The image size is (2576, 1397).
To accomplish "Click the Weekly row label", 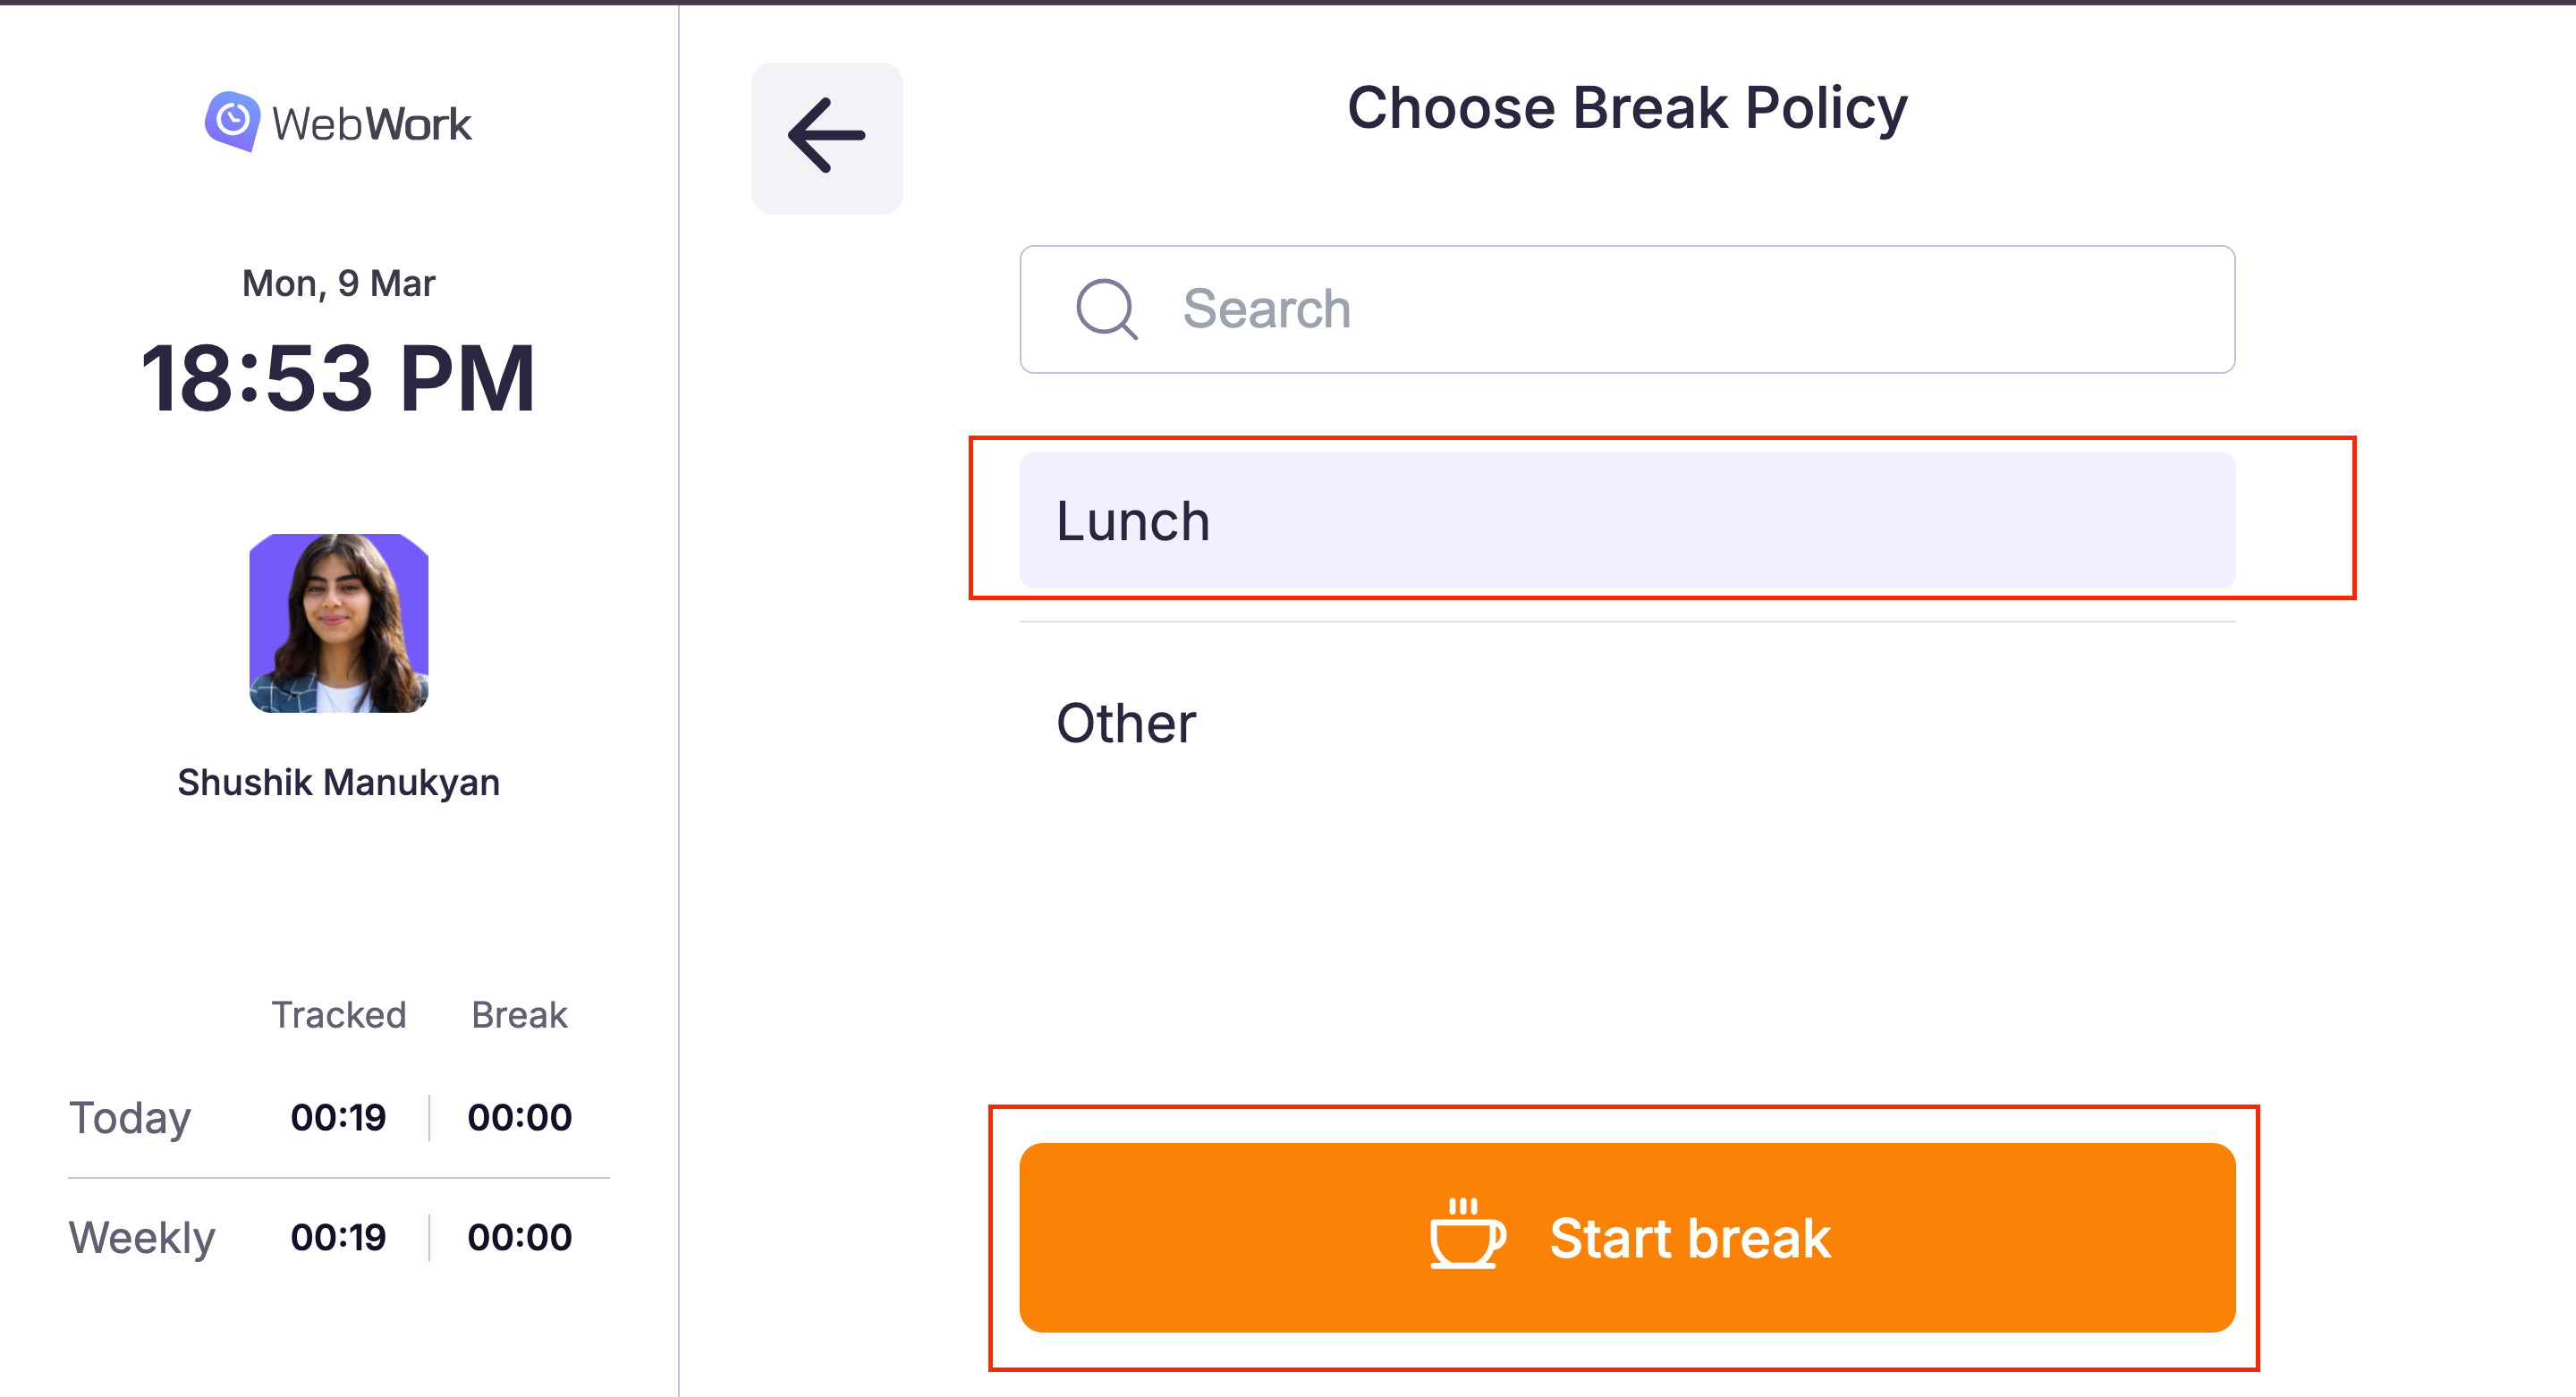I will coord(141,1237).
